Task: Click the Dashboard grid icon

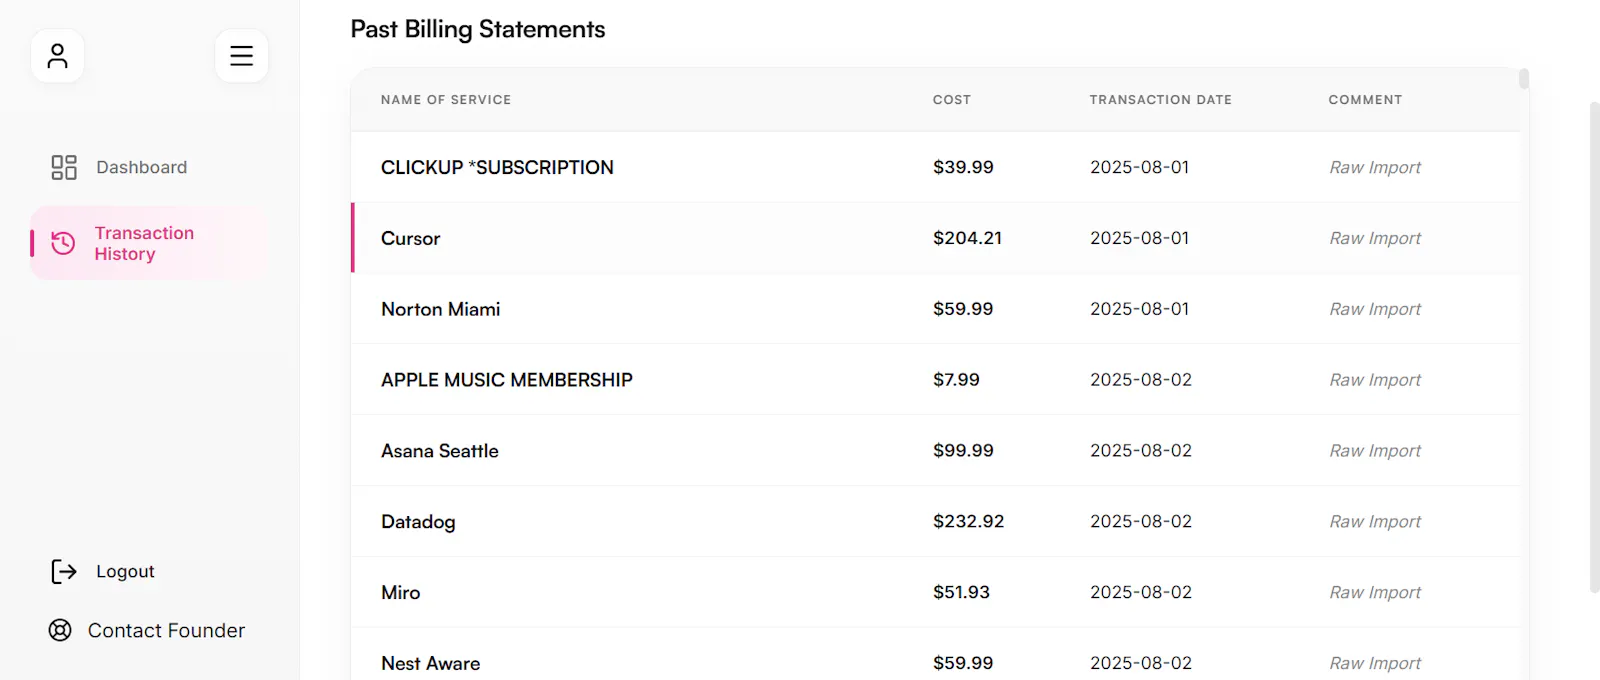Action: [64, 167]
